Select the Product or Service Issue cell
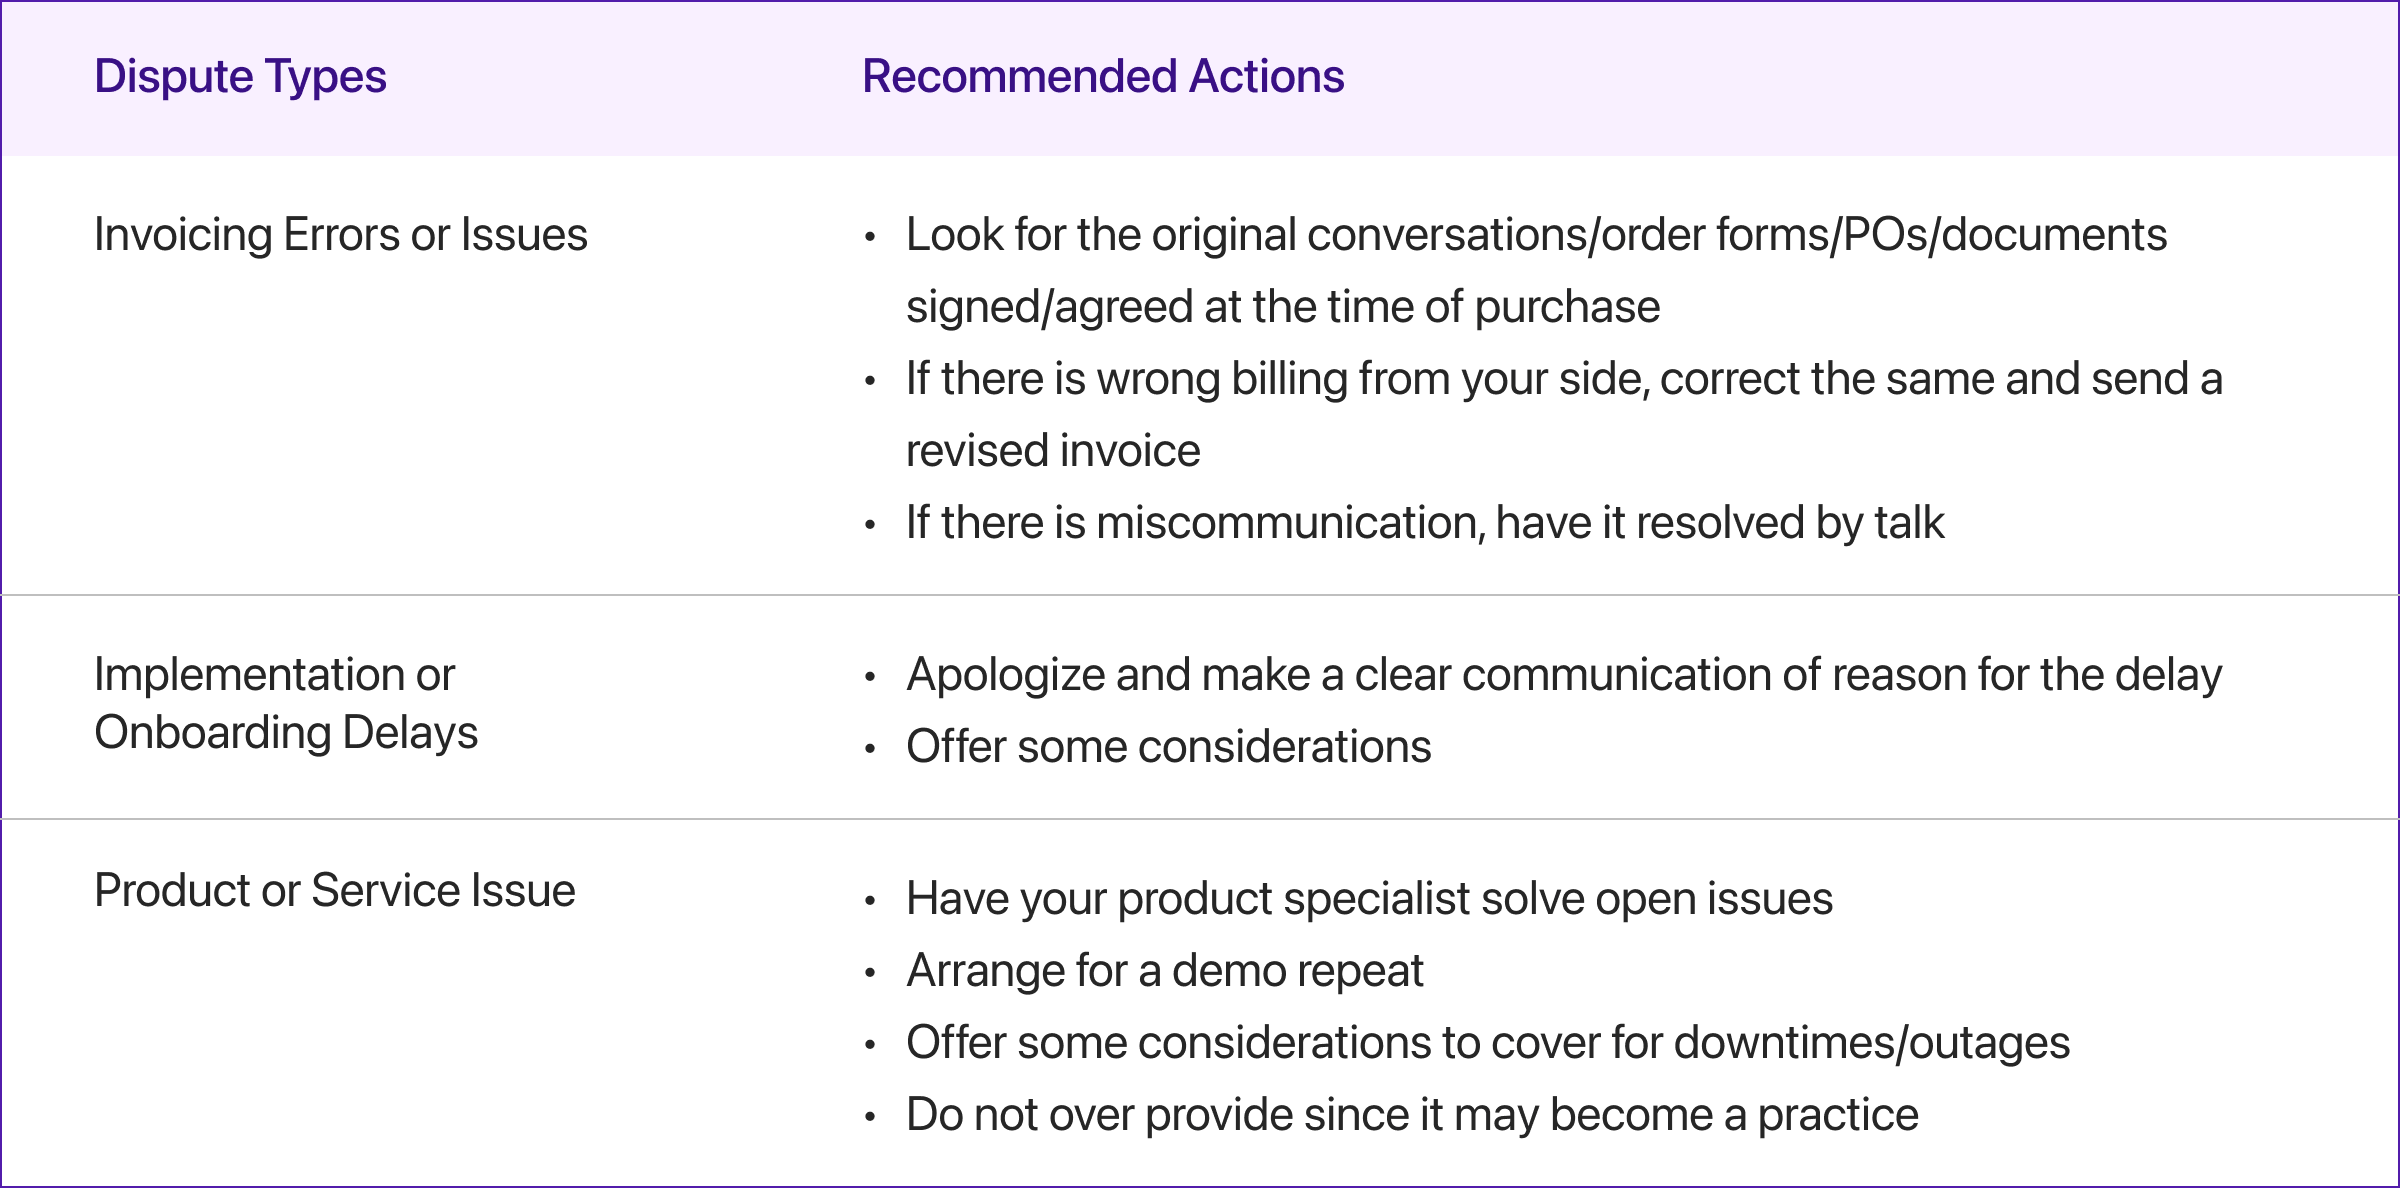This screenshot has height=1188, width=2400. (334, 891)
